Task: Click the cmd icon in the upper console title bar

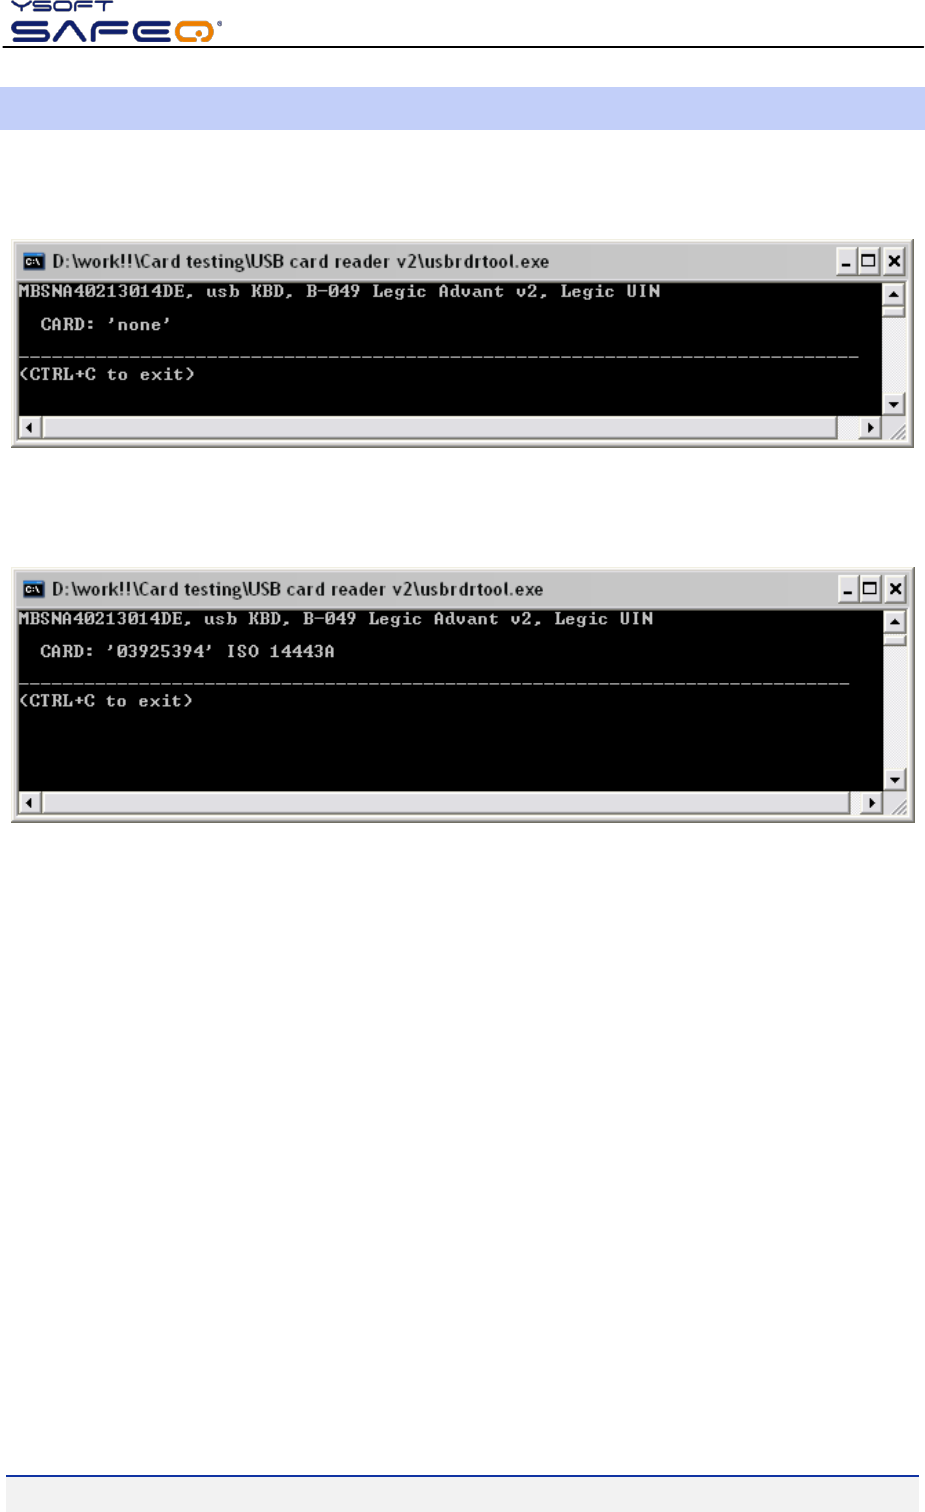Action: (34, 262)
